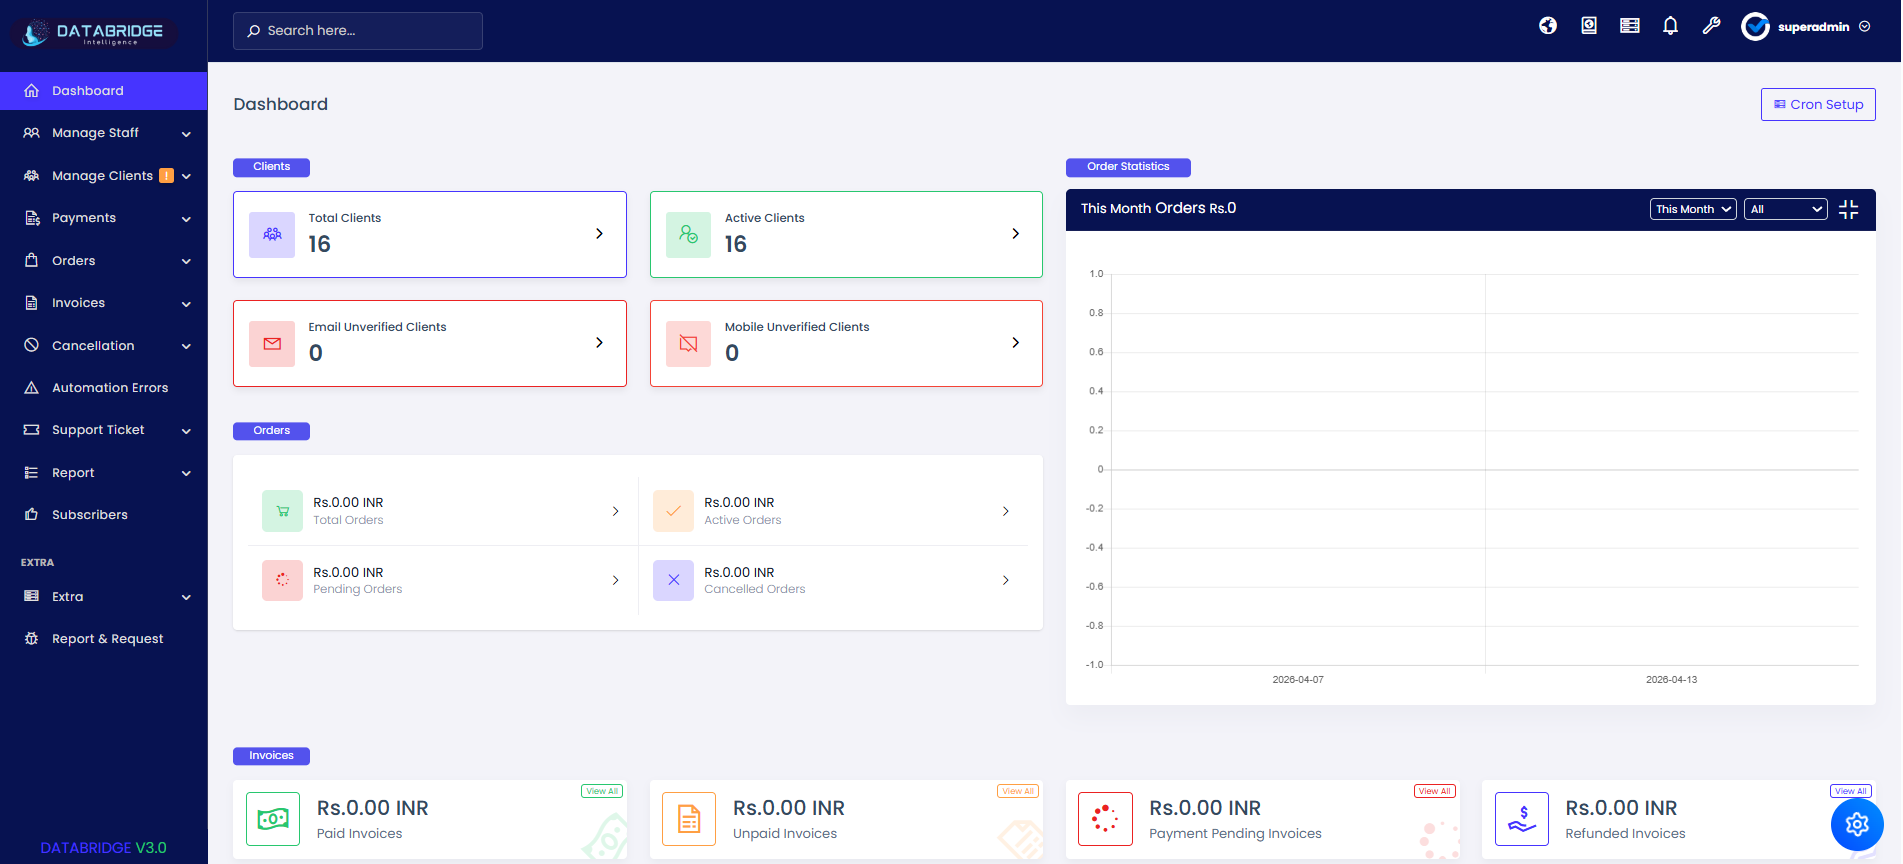Click the Payment Pending Invoices loading icon

[x=1105, y=819]
